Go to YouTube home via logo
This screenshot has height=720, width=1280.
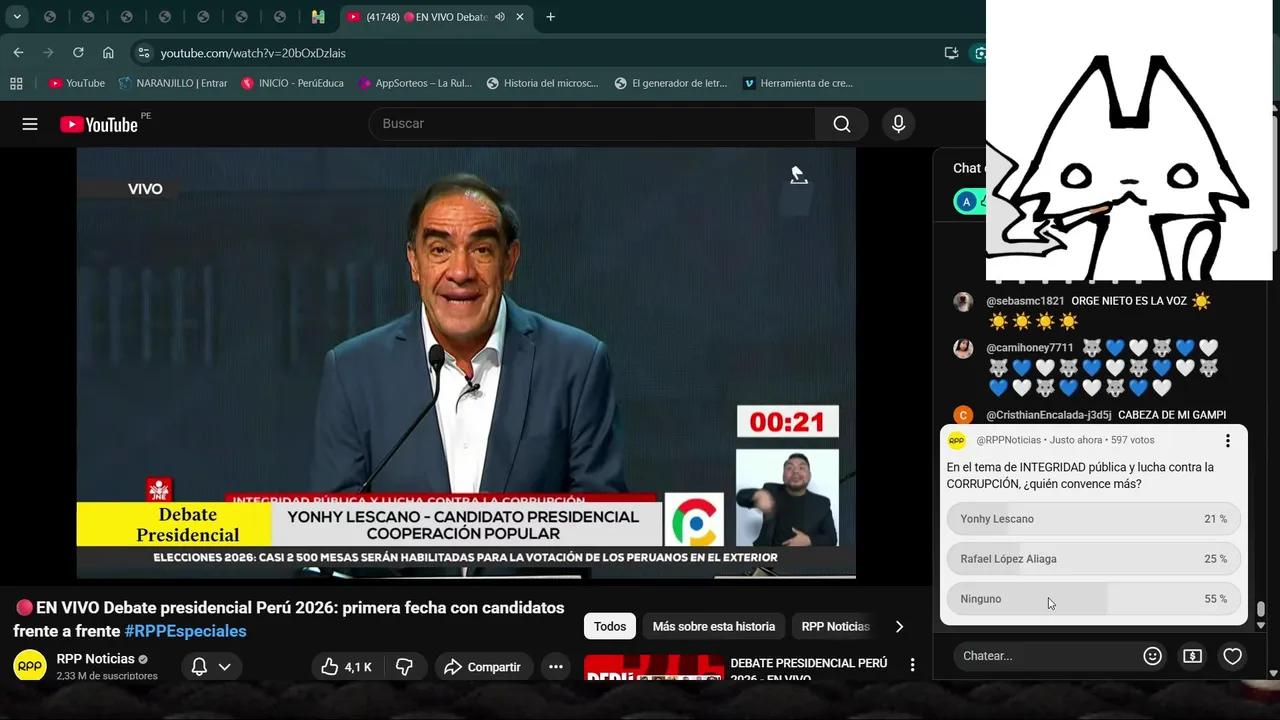coord(99,124)
